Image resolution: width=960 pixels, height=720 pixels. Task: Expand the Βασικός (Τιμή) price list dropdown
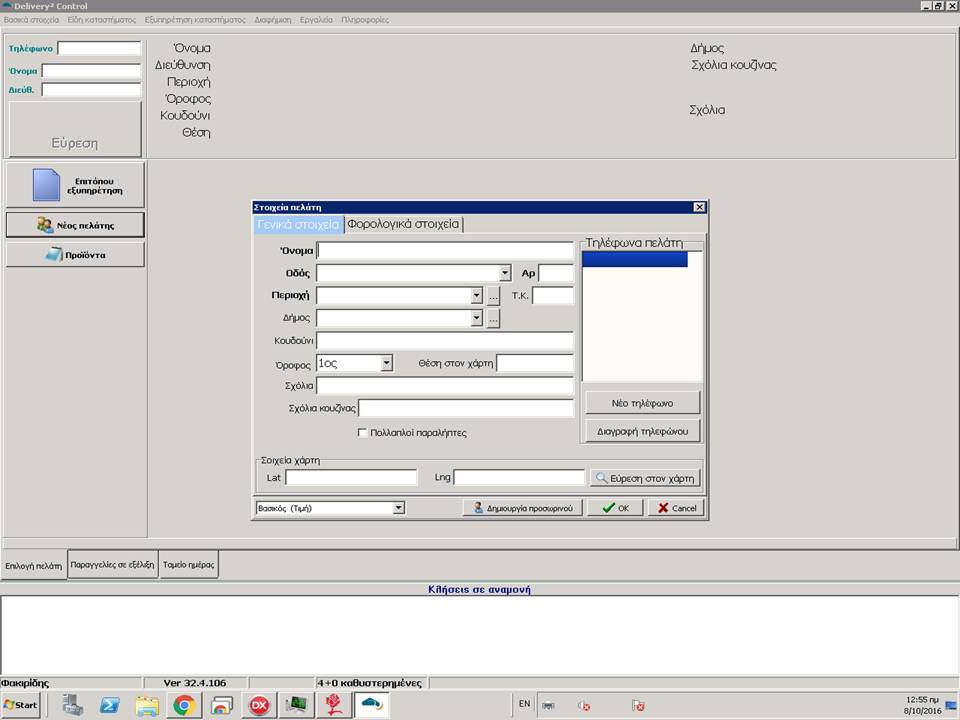399,508
